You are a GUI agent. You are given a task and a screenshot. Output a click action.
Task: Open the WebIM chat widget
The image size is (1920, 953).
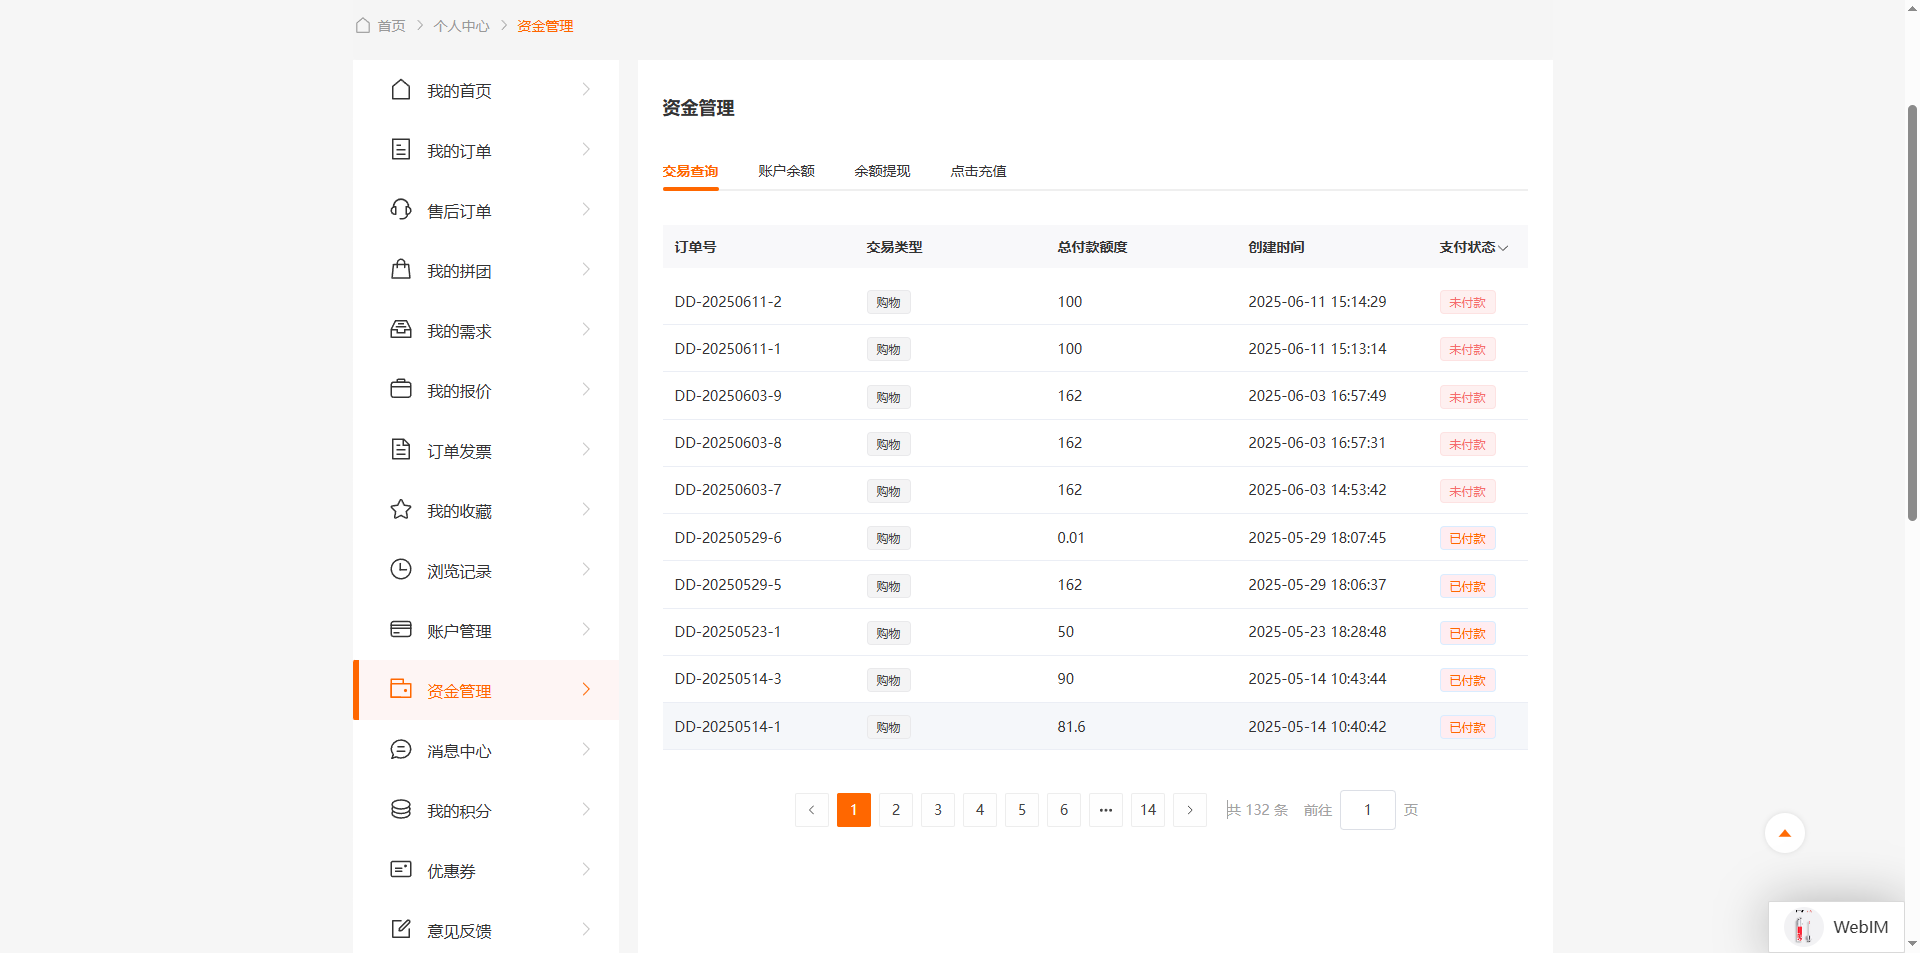(1837, 927)
